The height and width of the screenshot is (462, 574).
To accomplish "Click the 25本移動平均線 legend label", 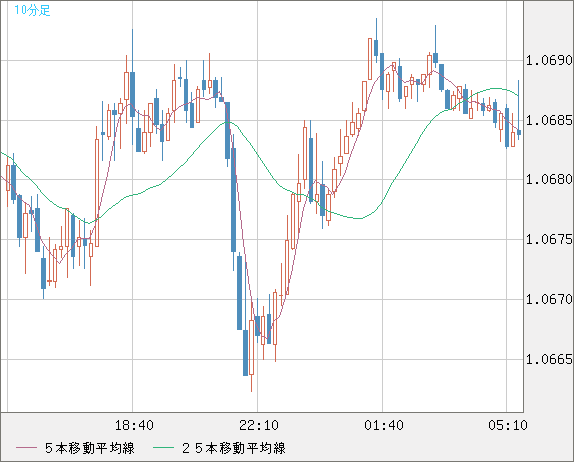I will point(234,448).
